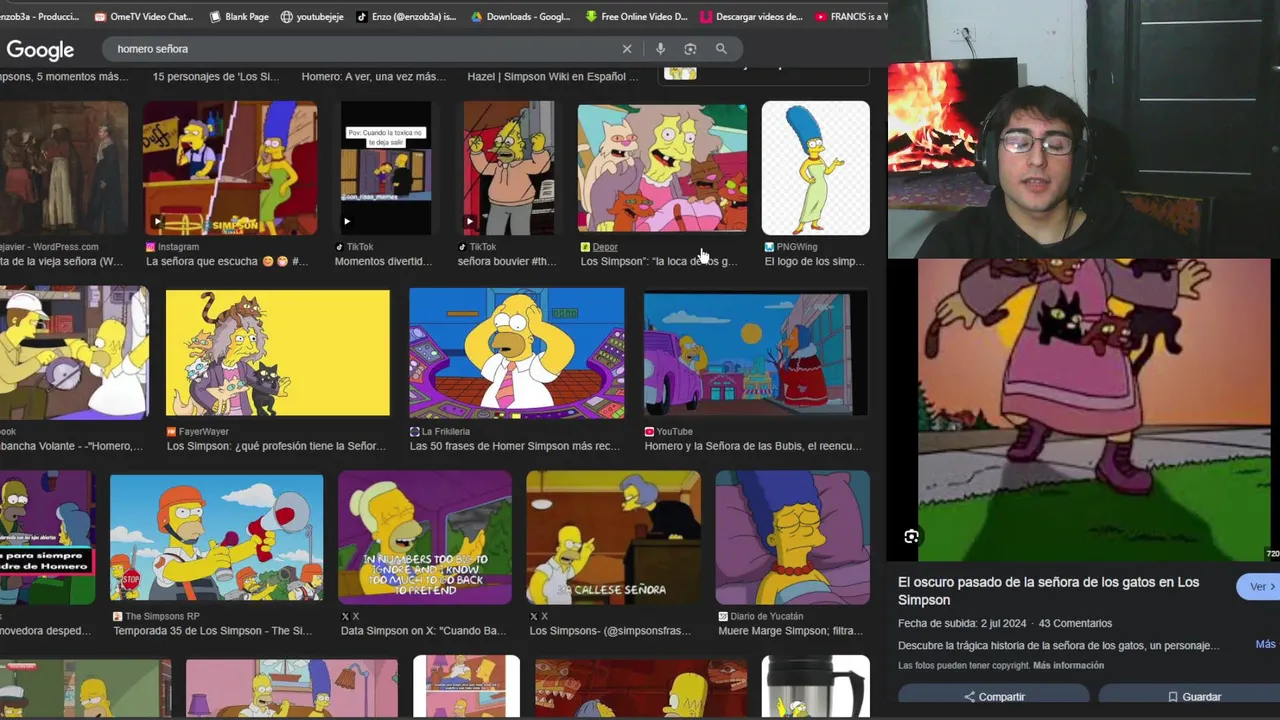Viewport: 1280px width, 720px height.
Task: Open the TikTok 'Momentos divertid...' thumbnail
Action: [x=386, y=168]
